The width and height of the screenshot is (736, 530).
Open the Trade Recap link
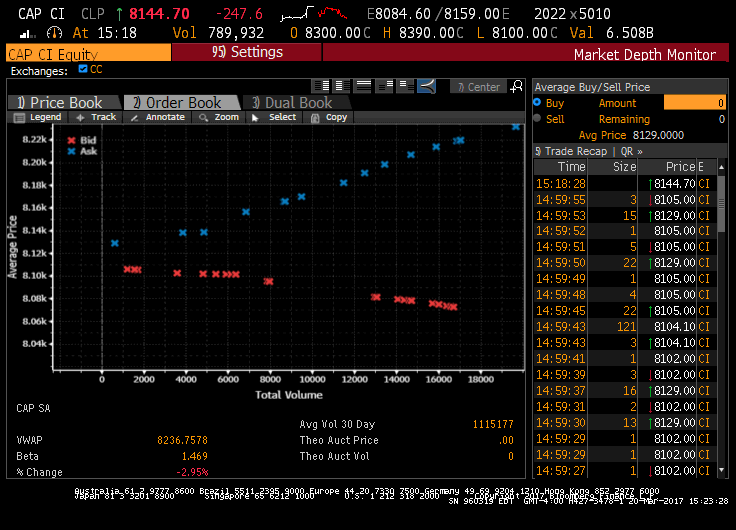click(x=571, y=151)
